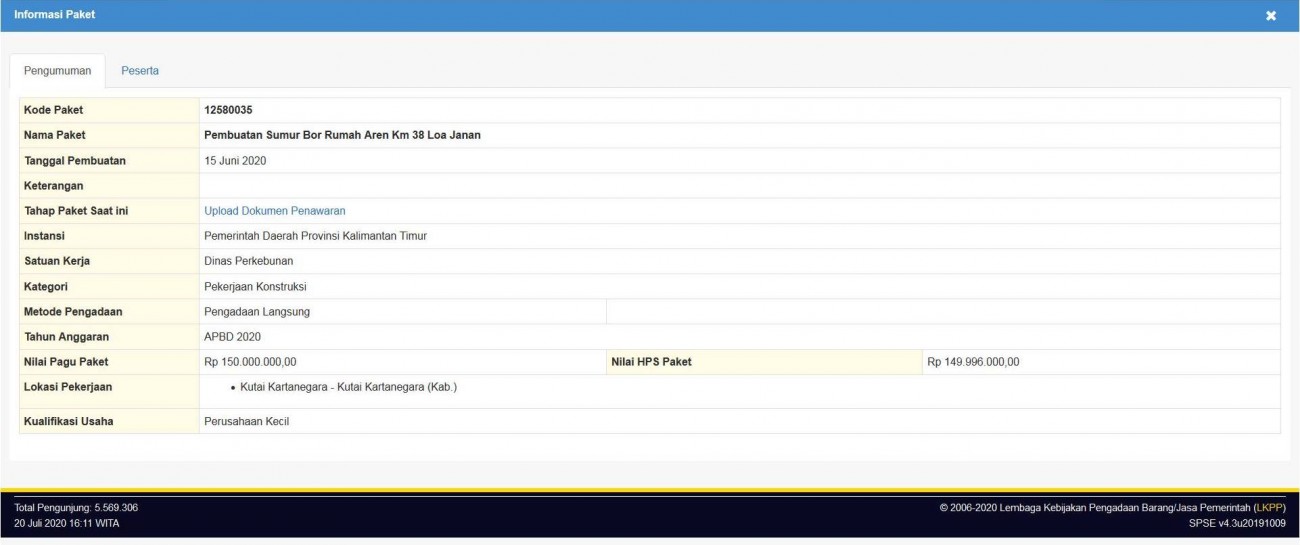This screenshot has width=1300, height=545.
Task: Click the APBD 2020 budget year value
Action: point(232,337)
